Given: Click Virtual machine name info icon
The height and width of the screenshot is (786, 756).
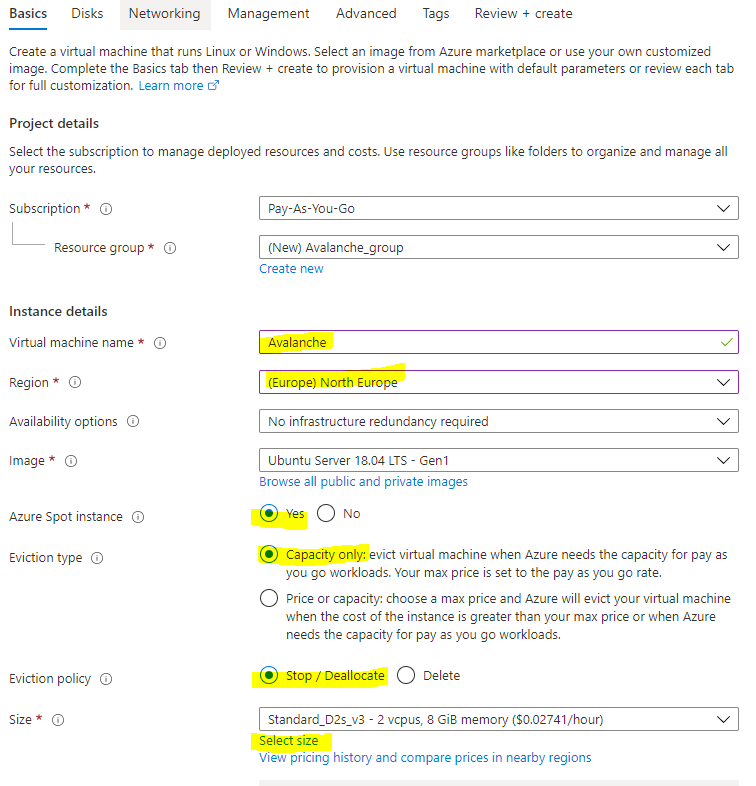Looking at the screenshot, I should [160, 343].
